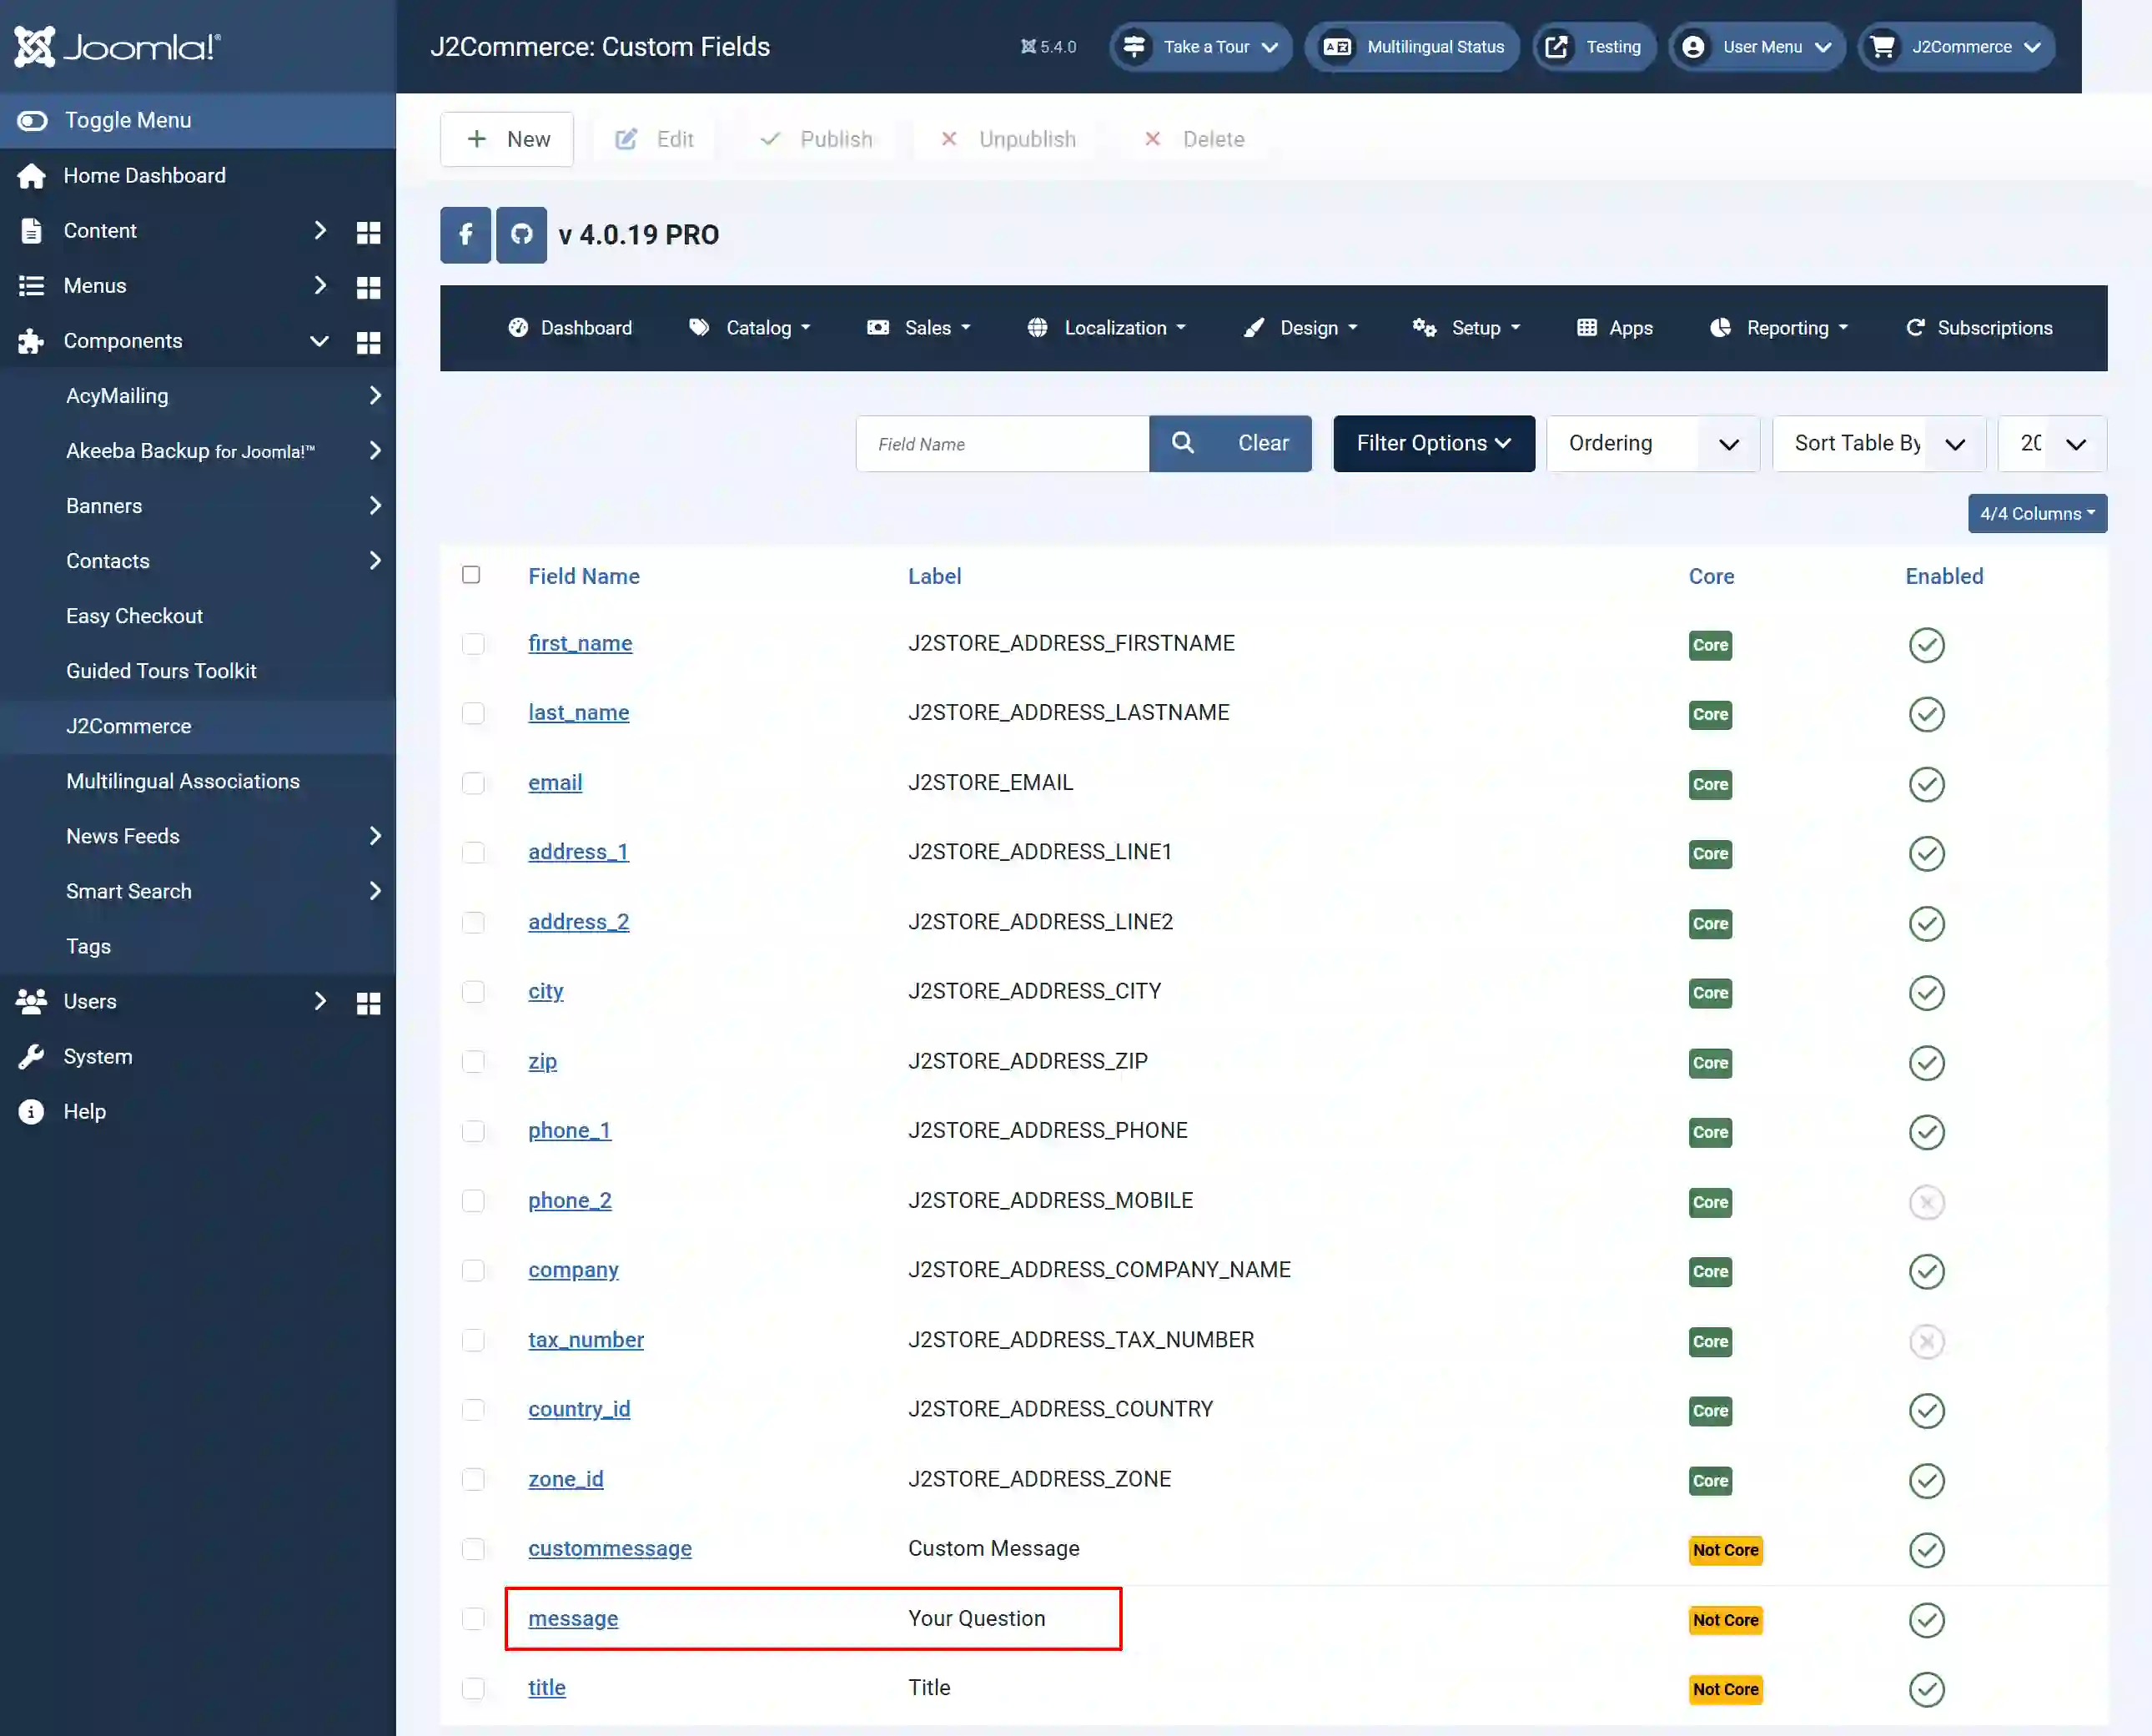Toggle enabled status for message field

pyautogui.click(x=1926, y=1620)
